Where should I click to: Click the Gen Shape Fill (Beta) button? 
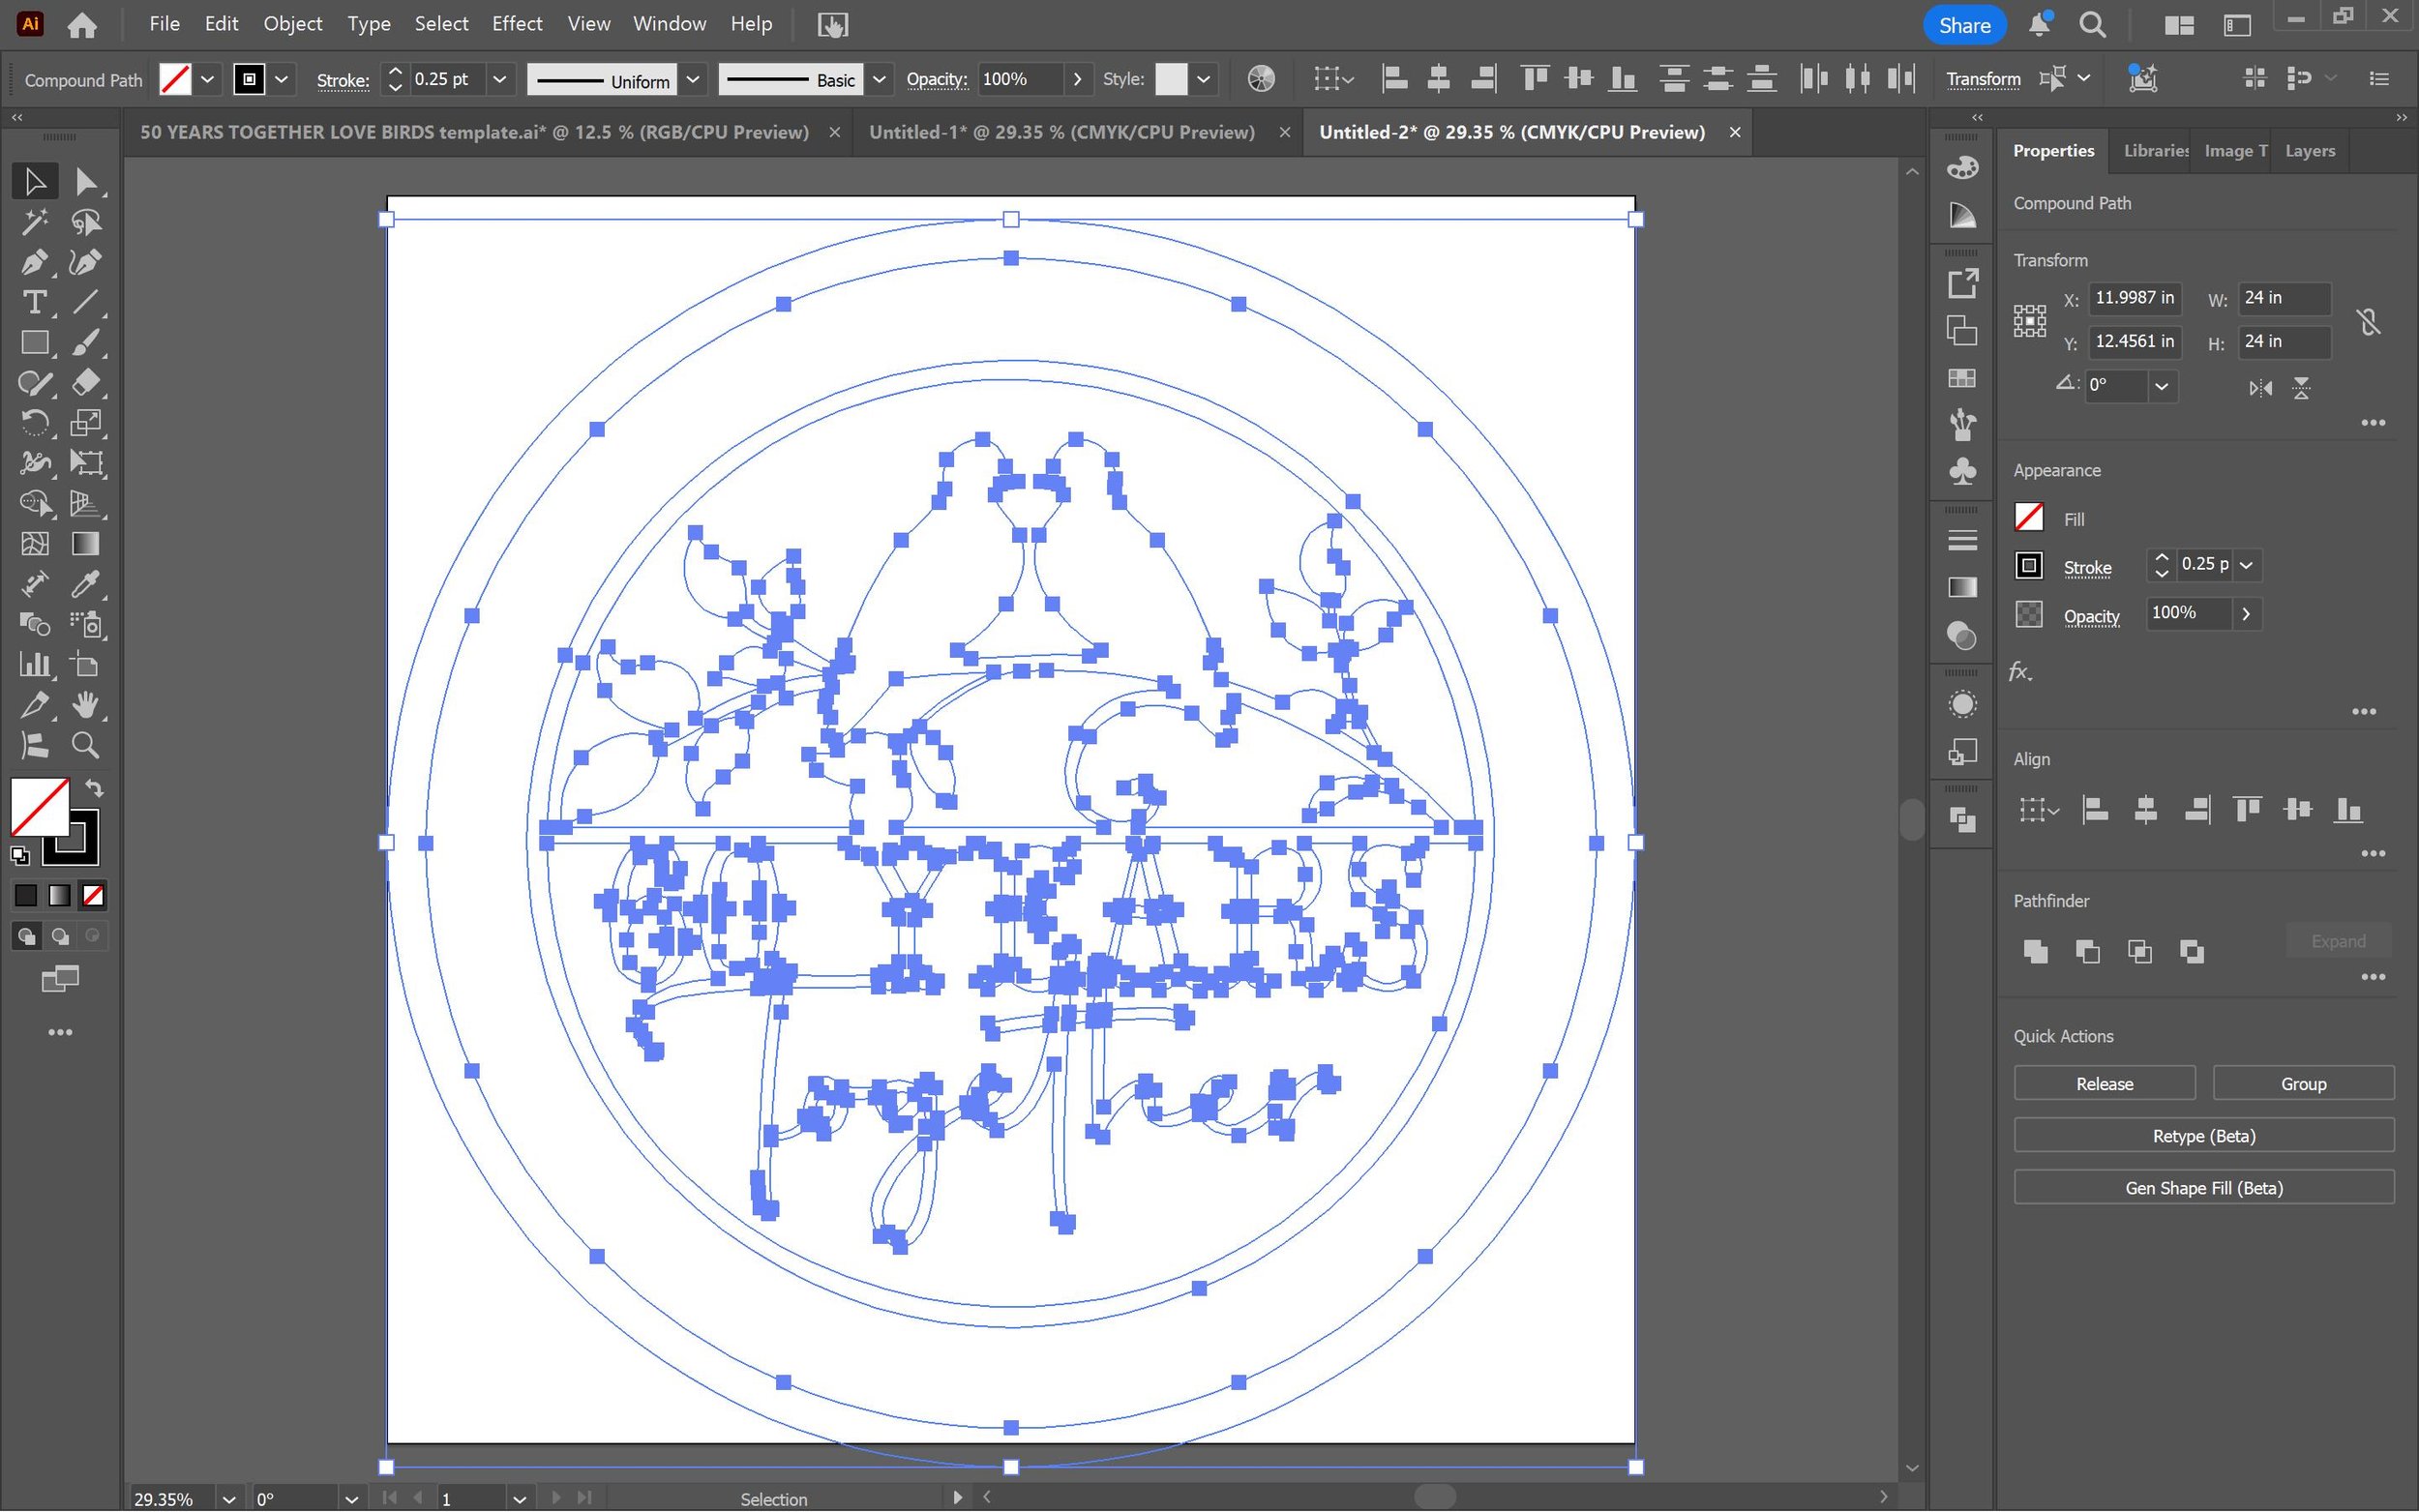[x=2203, y=1187]
